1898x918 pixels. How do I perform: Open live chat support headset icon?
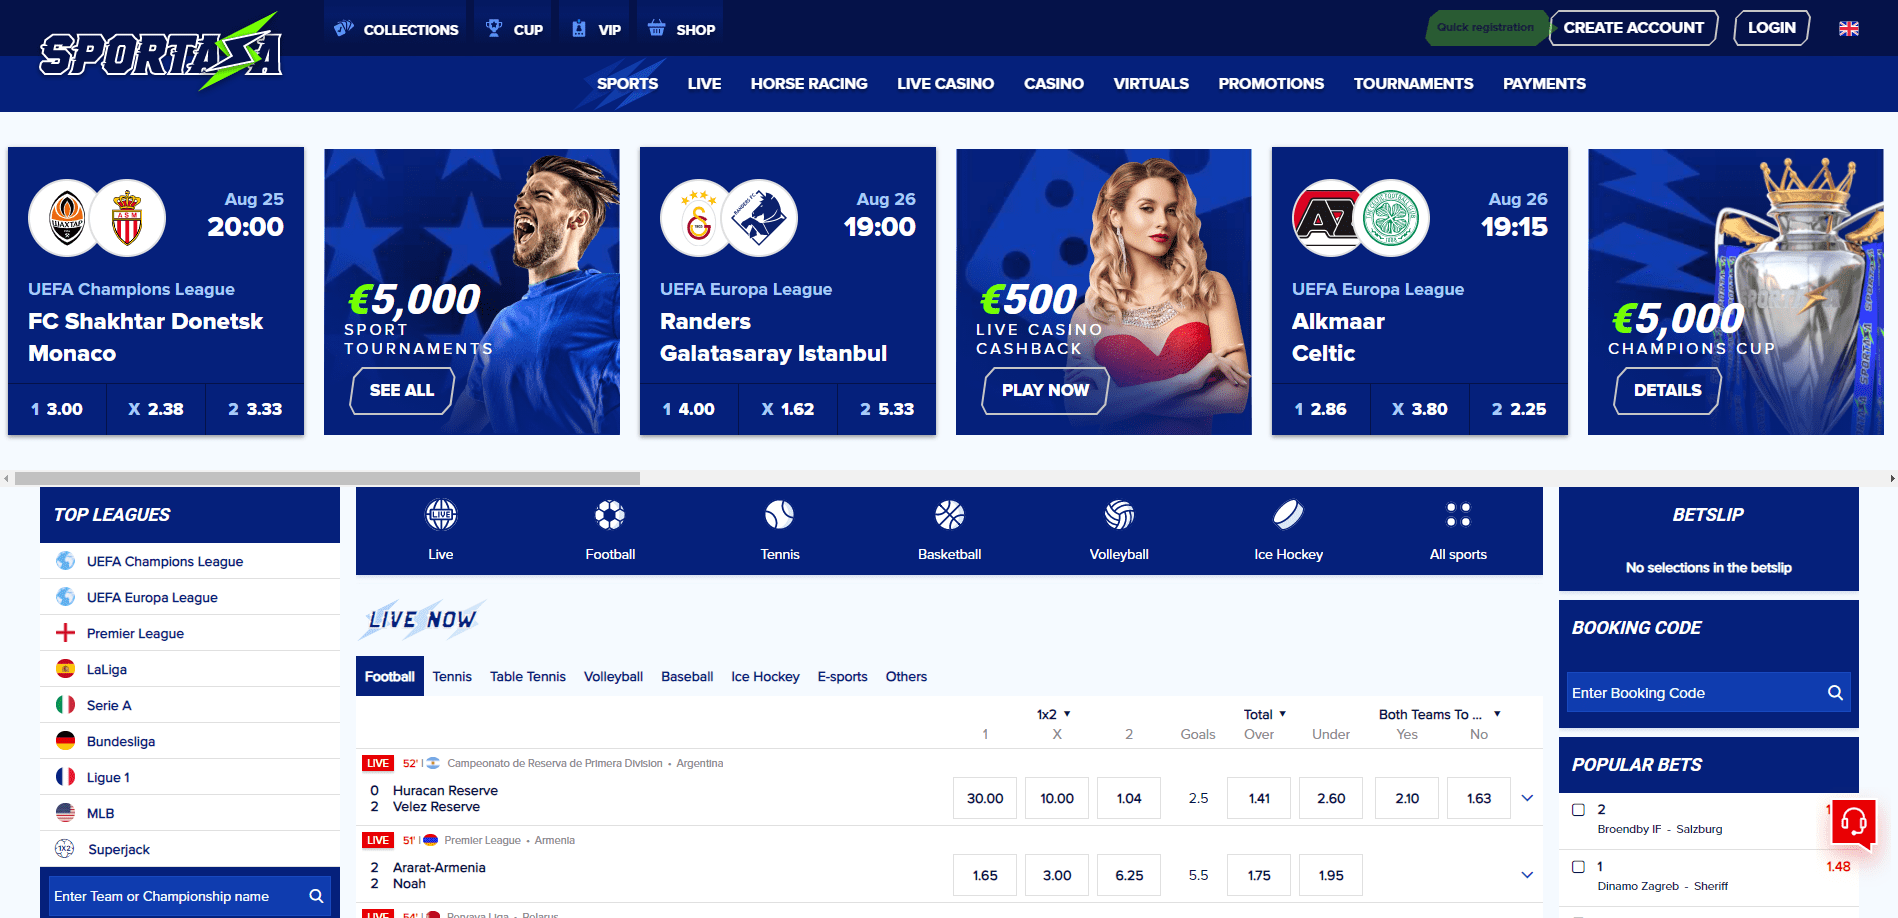(x=1853, y=823)
